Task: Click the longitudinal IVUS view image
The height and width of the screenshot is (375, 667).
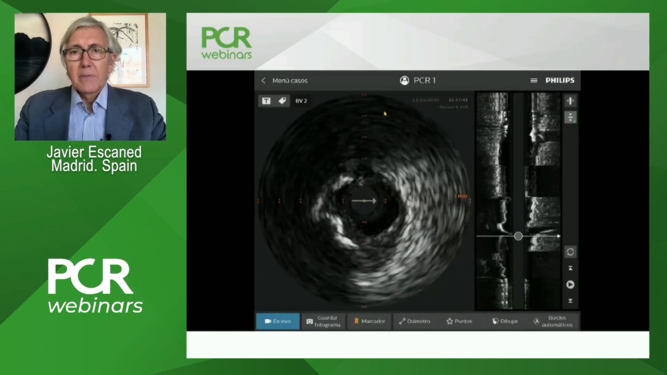Action: (518, 201)
